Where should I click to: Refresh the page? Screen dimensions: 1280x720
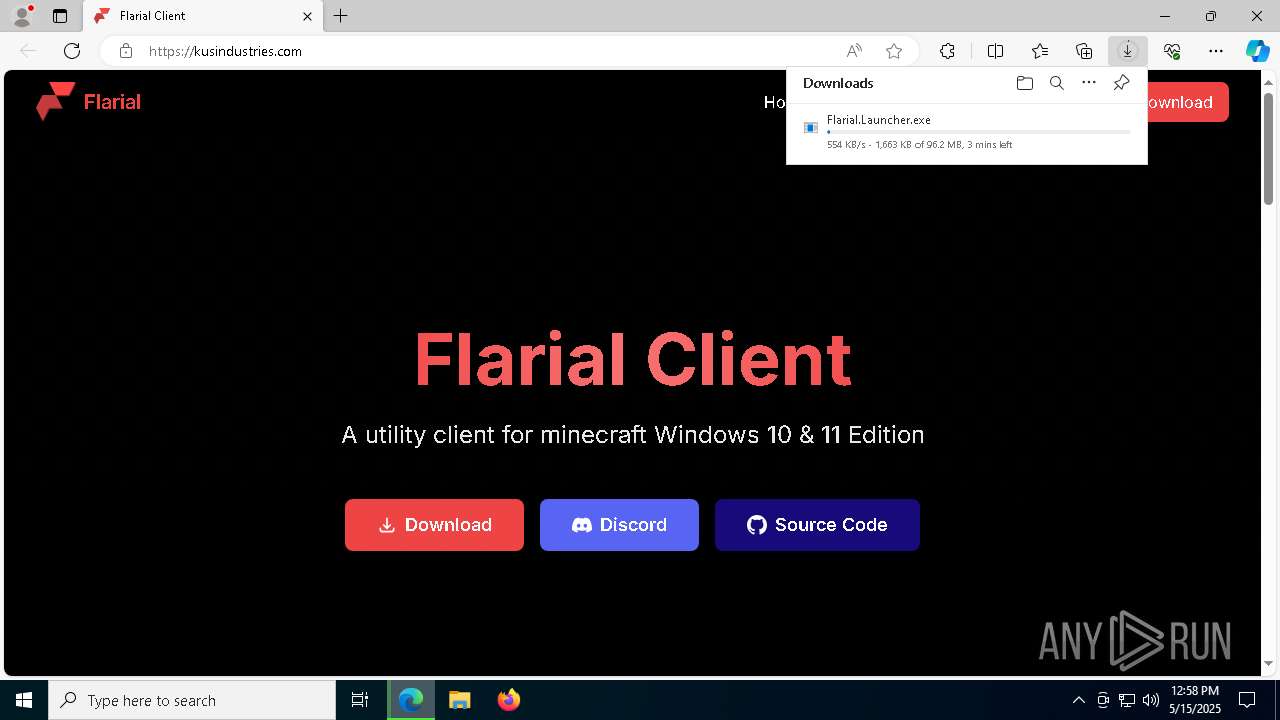[x=72, y=51]
